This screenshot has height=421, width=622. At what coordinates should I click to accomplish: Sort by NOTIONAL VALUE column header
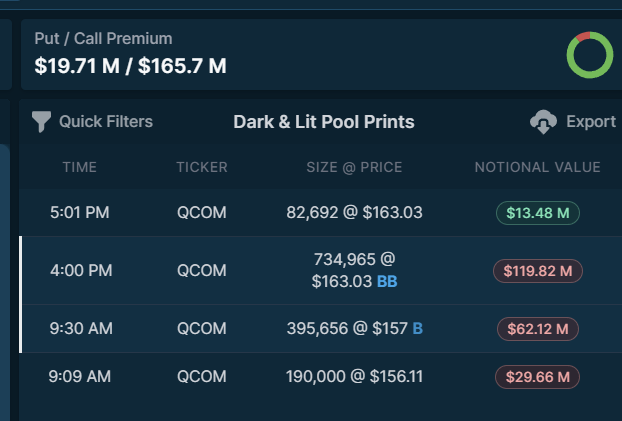click(538, 167)
